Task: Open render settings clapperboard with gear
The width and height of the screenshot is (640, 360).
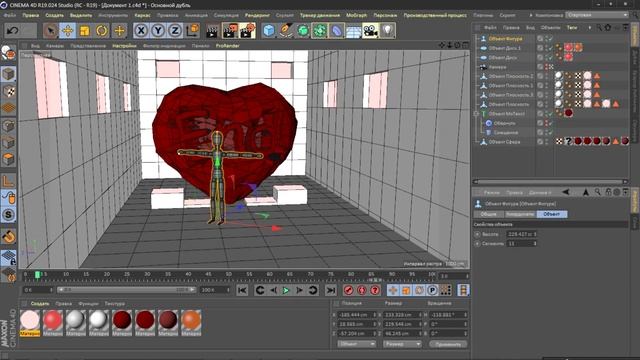Action: (248, 31)
